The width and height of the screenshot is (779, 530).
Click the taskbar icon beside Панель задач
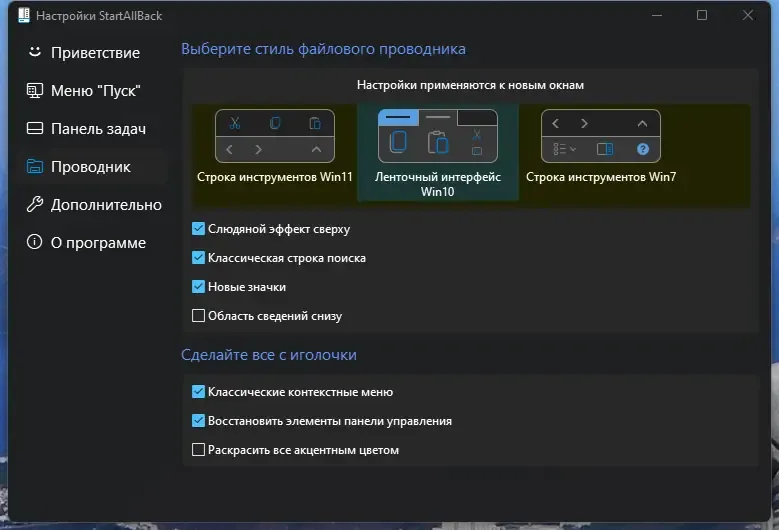pyautogui.click(x=34, y=129)
